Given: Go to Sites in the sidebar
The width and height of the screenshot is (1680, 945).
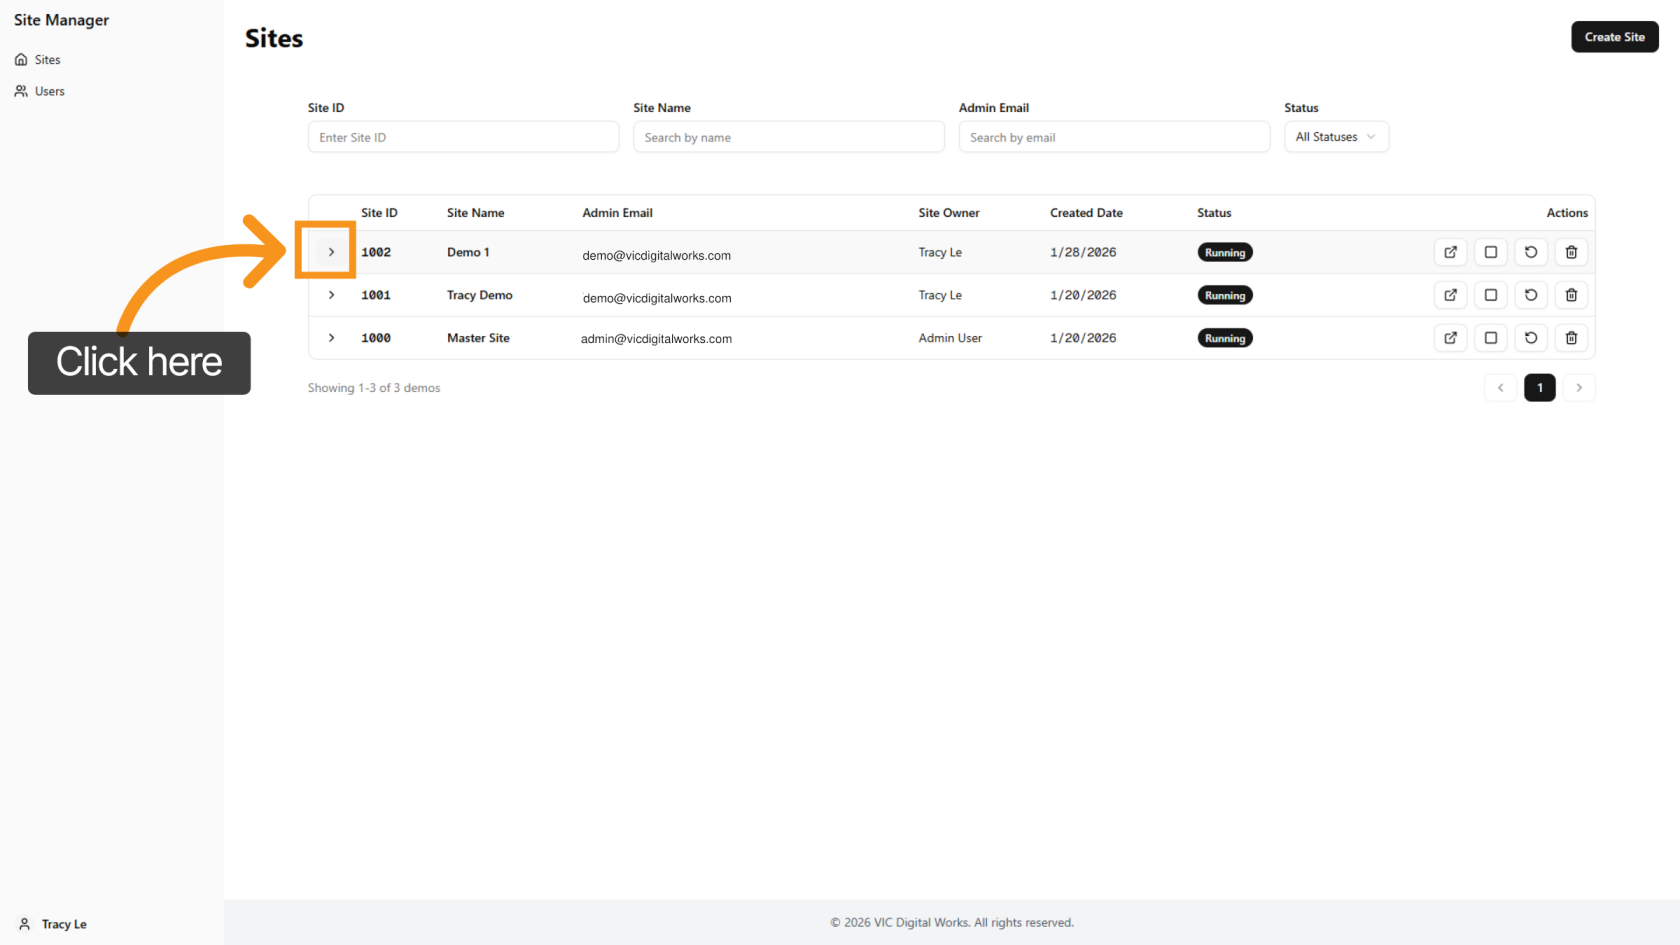Looking at the screenshot, I should point(47,60).
